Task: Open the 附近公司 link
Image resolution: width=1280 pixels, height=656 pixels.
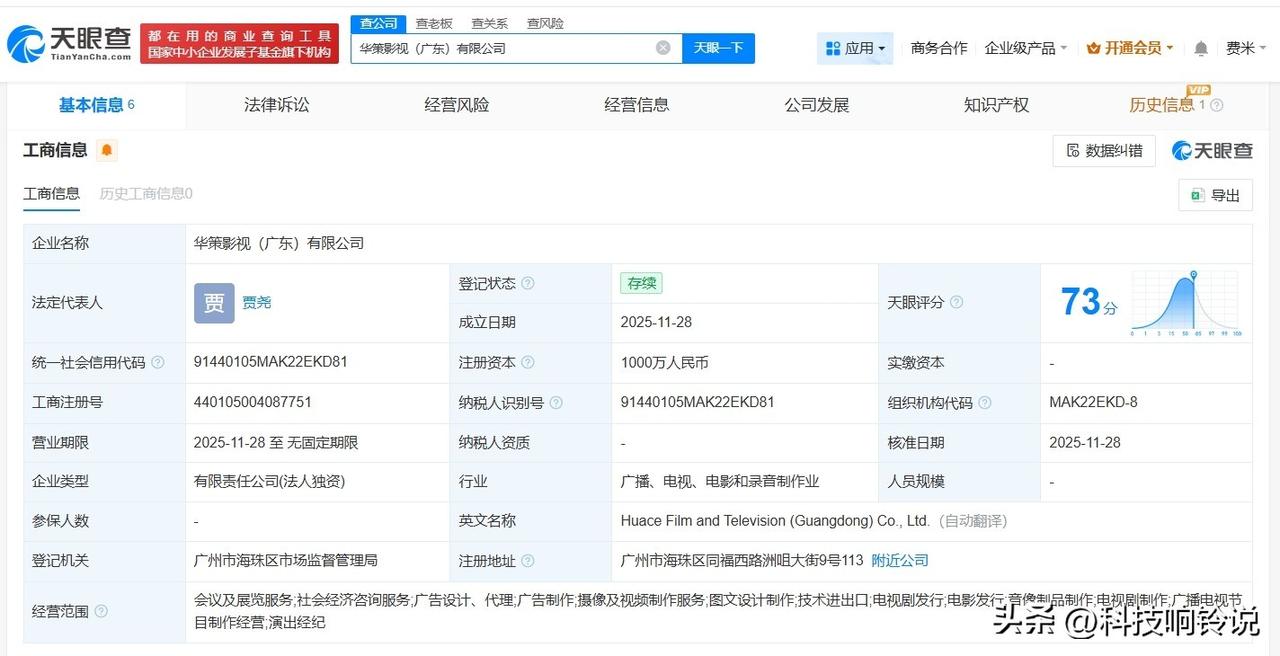Action: click(898, 561)
